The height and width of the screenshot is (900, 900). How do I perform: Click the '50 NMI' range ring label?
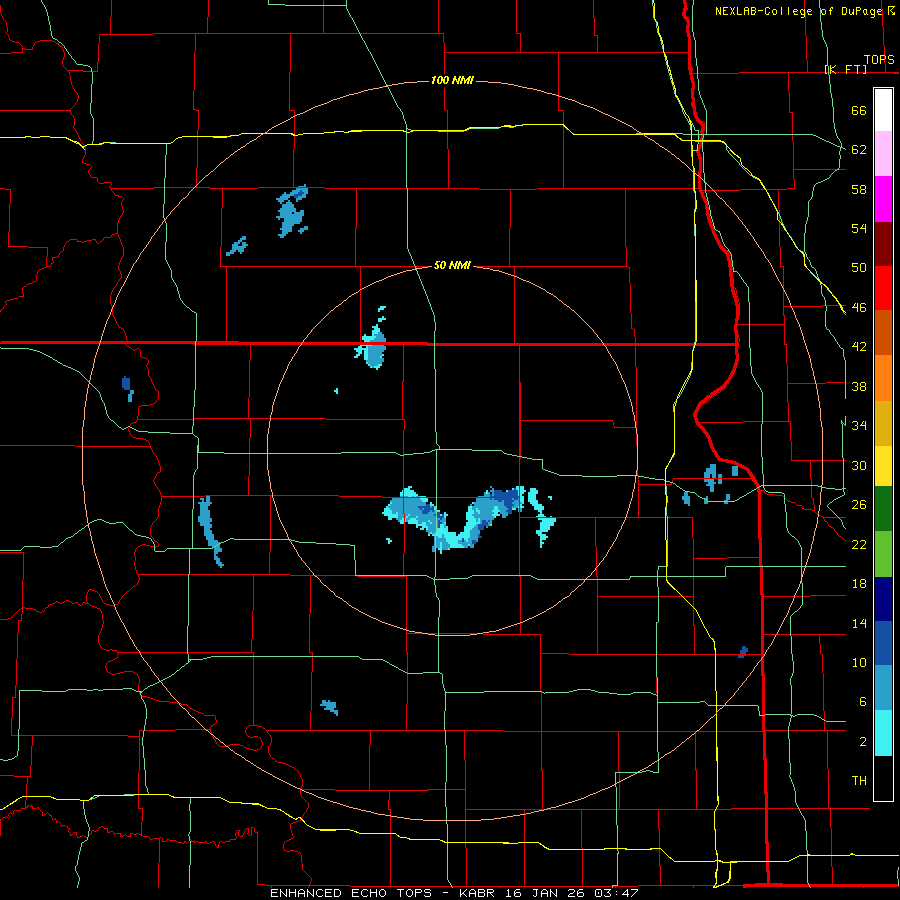click(452, 265)
